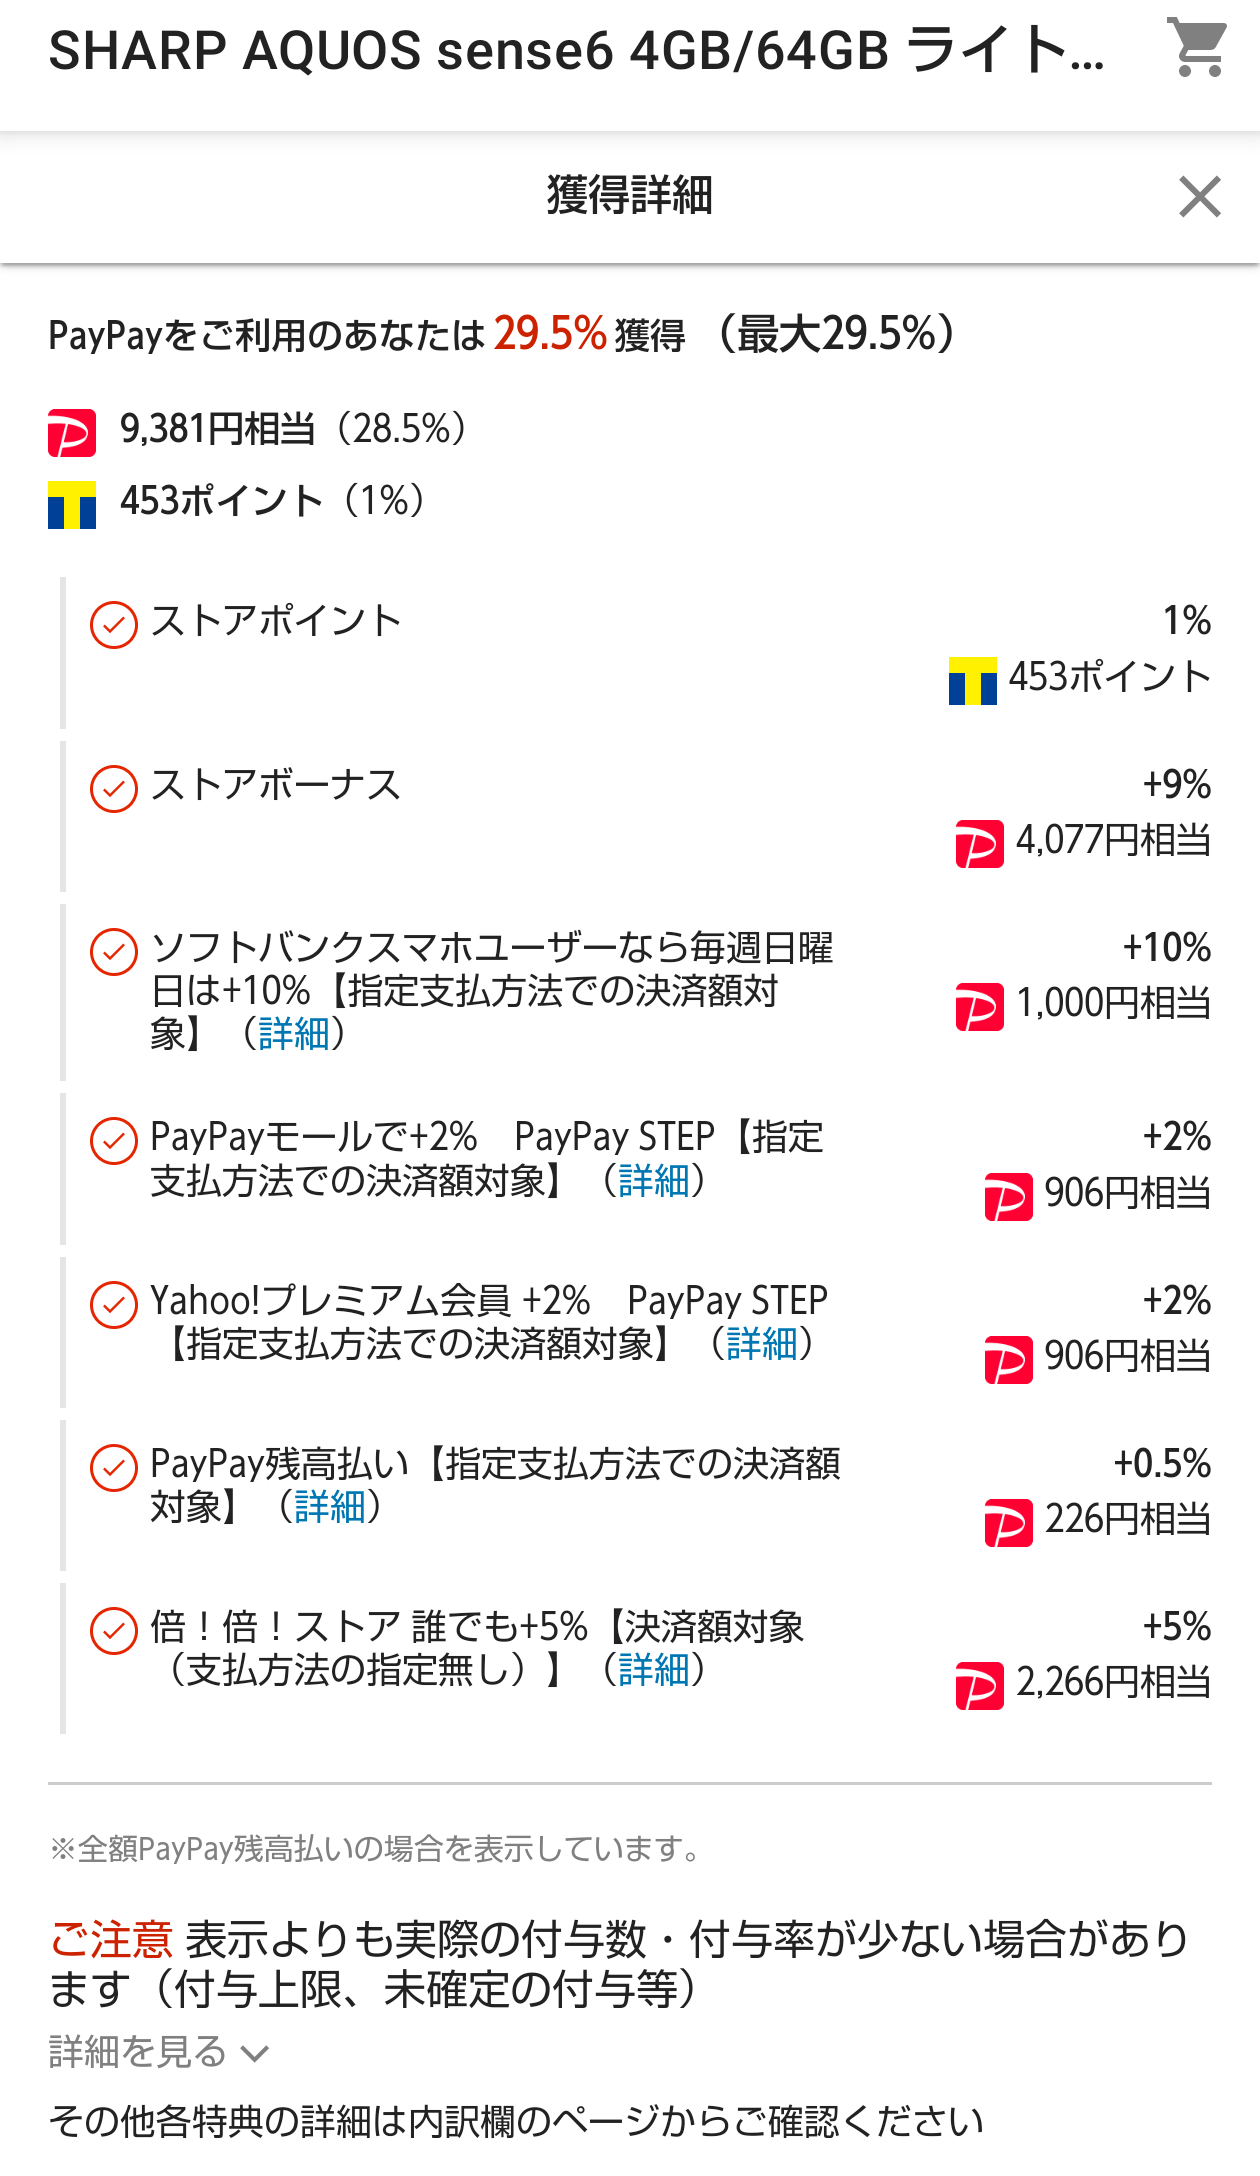Image resolution: width=1260 pixels, height=2176 pixels.
Task: Tap the T-Point icon in ストアポイント row
Action: 972,680
